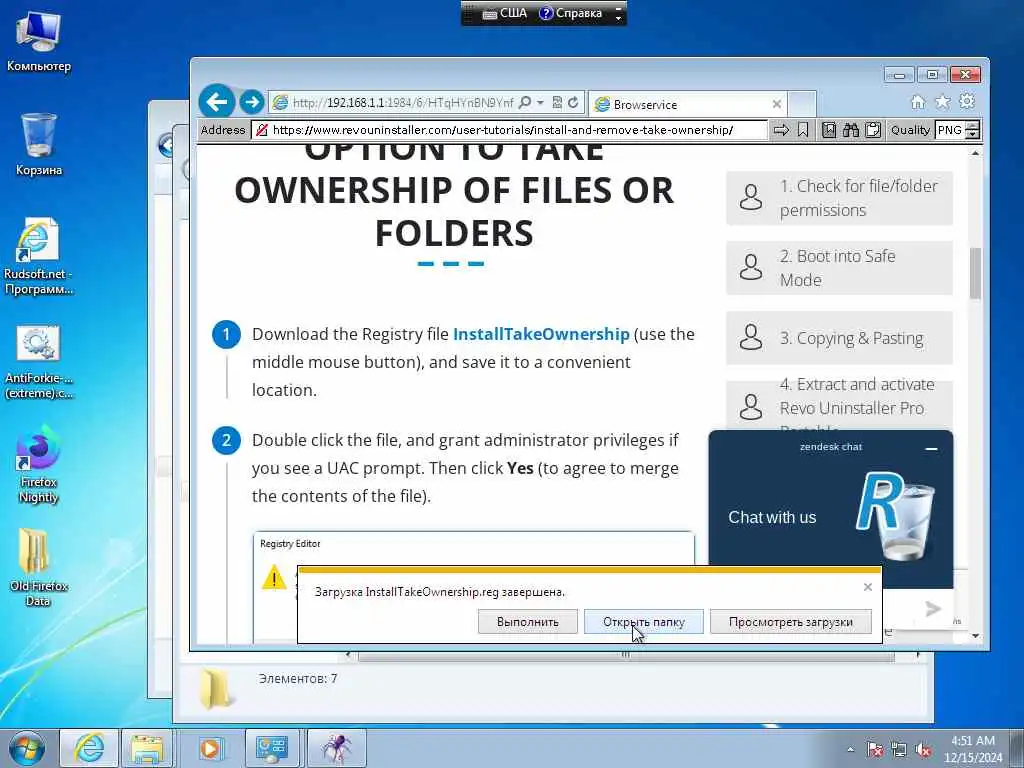Close the Browservice tab
The height and width of the screenshot is (768, 1024).
(x=776, y=104)
